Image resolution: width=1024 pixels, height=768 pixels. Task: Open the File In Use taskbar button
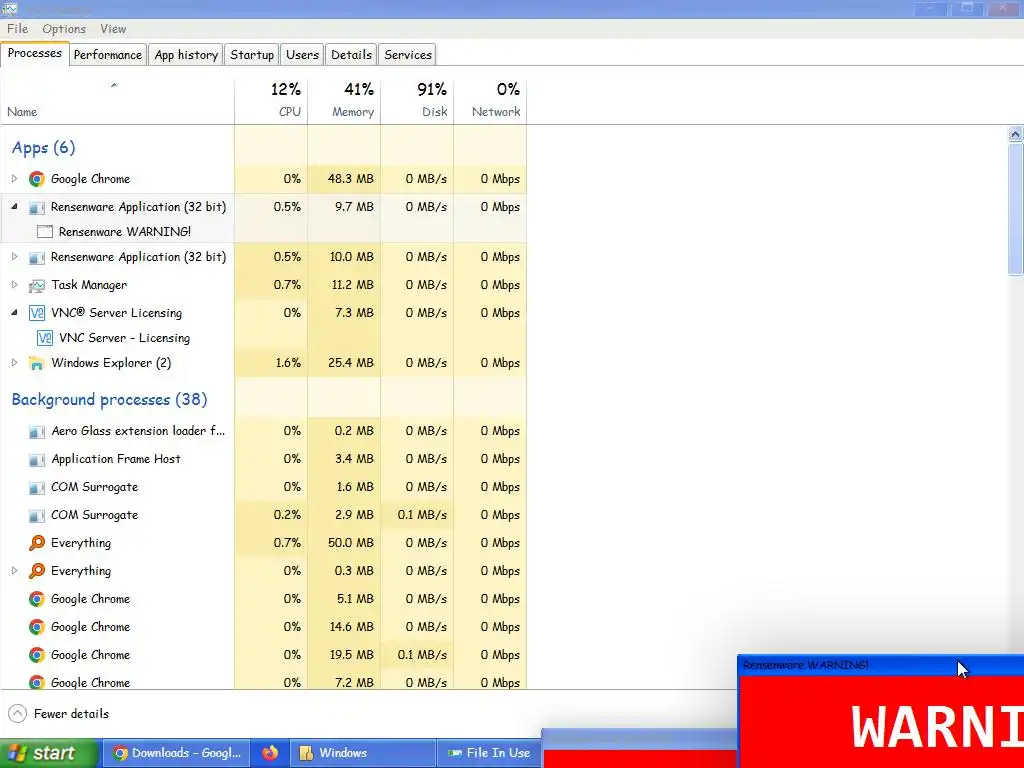pyautogui.click(x=489, y=753)
